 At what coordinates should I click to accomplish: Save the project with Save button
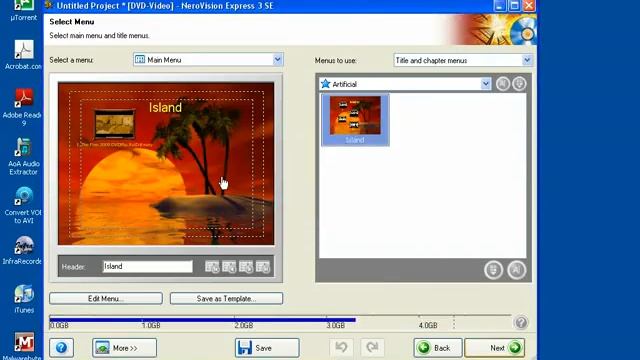(267, 348)
